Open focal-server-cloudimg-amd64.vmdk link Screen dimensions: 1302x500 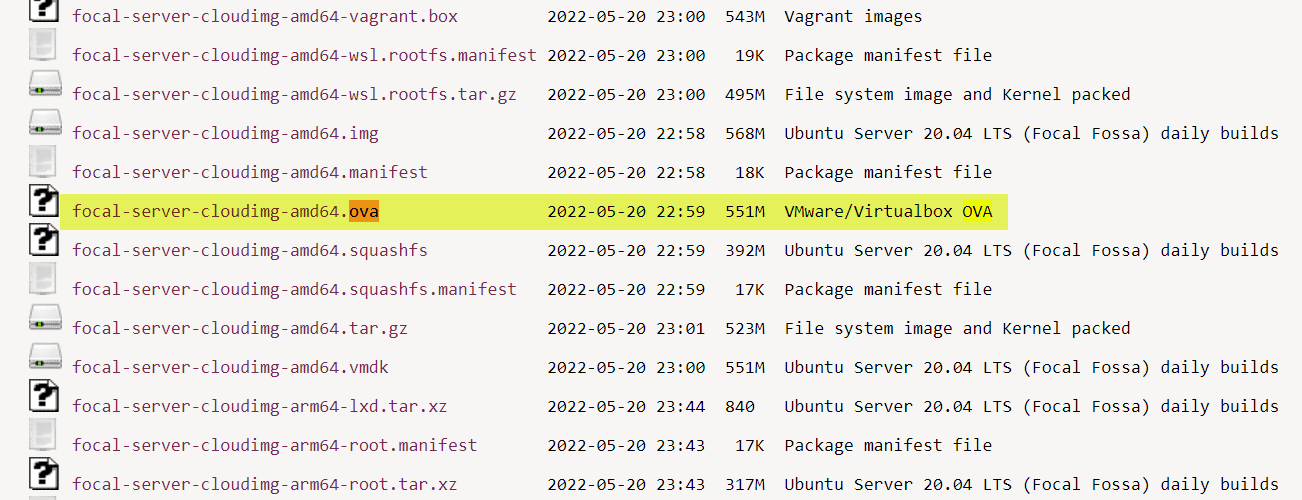[230, 368]
